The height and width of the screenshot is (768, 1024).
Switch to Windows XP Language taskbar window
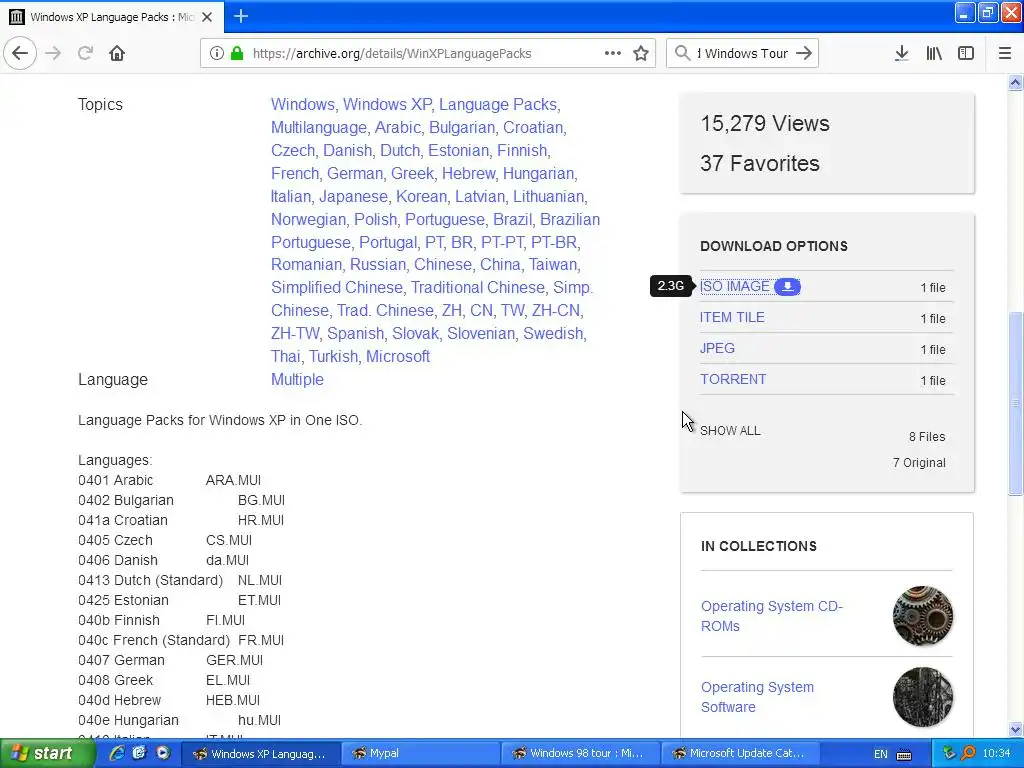tap(261, 753)
